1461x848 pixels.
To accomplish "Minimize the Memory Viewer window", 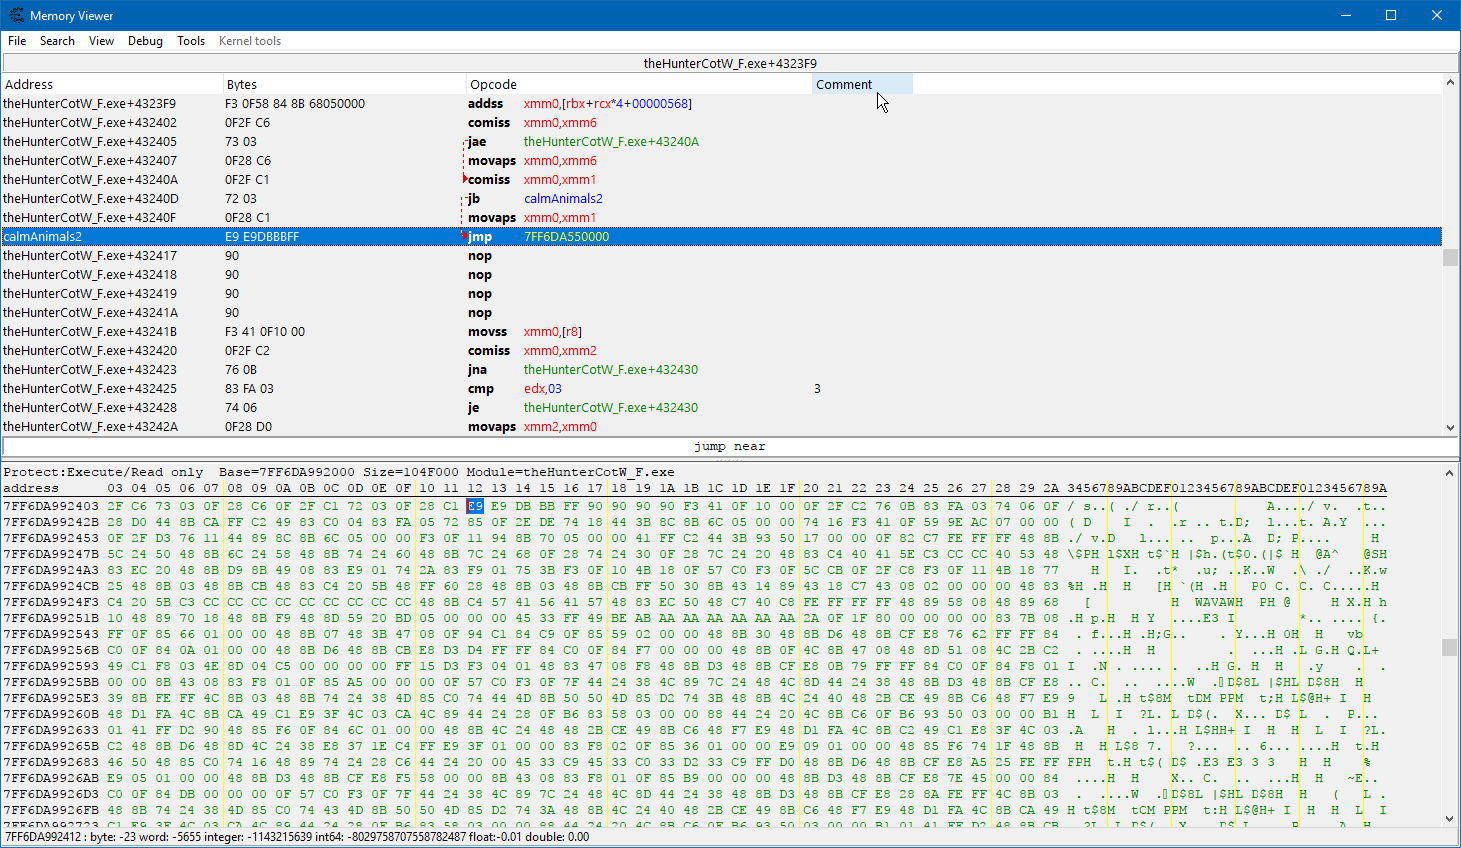I will click(1345, 15).
